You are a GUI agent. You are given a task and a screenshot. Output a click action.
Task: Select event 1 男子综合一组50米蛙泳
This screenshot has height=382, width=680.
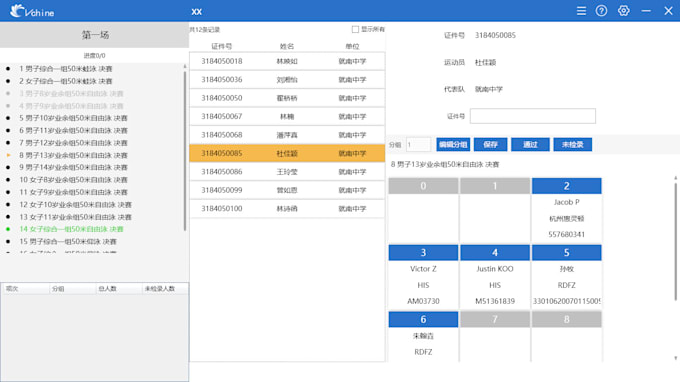pyautogui.click(x=65, y=69)
